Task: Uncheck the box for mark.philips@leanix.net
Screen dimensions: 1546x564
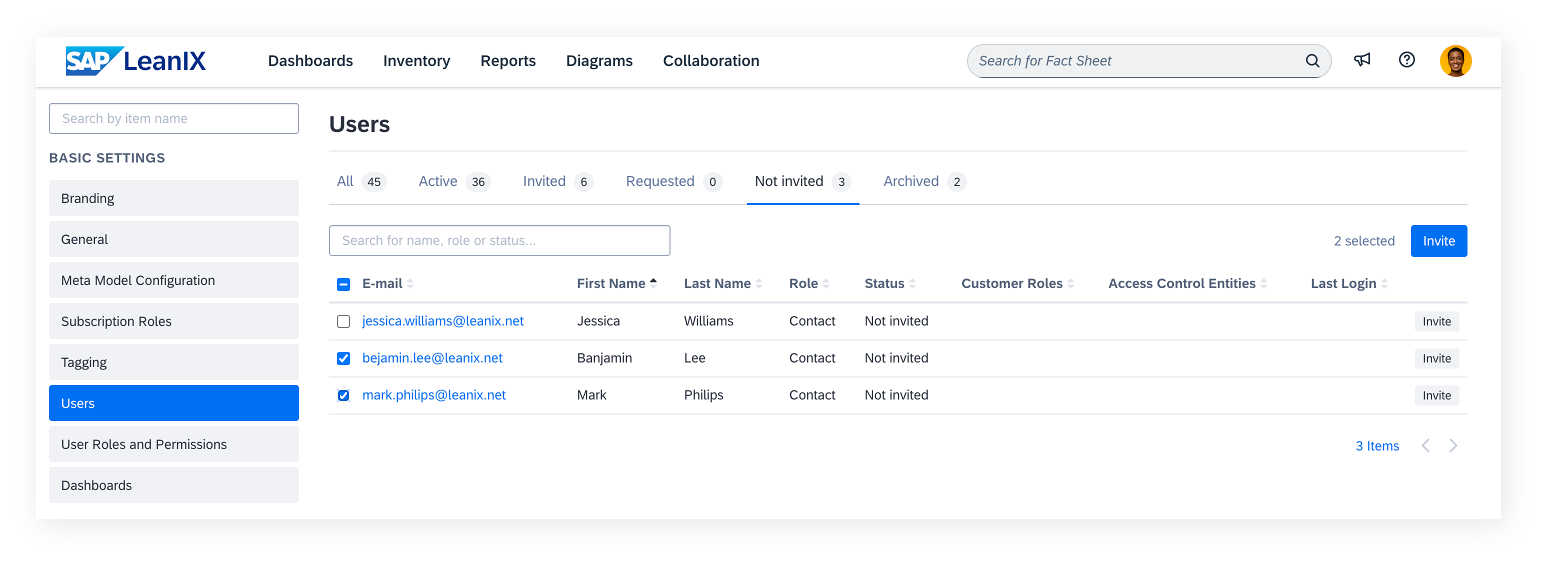Action: coord(343,396)
